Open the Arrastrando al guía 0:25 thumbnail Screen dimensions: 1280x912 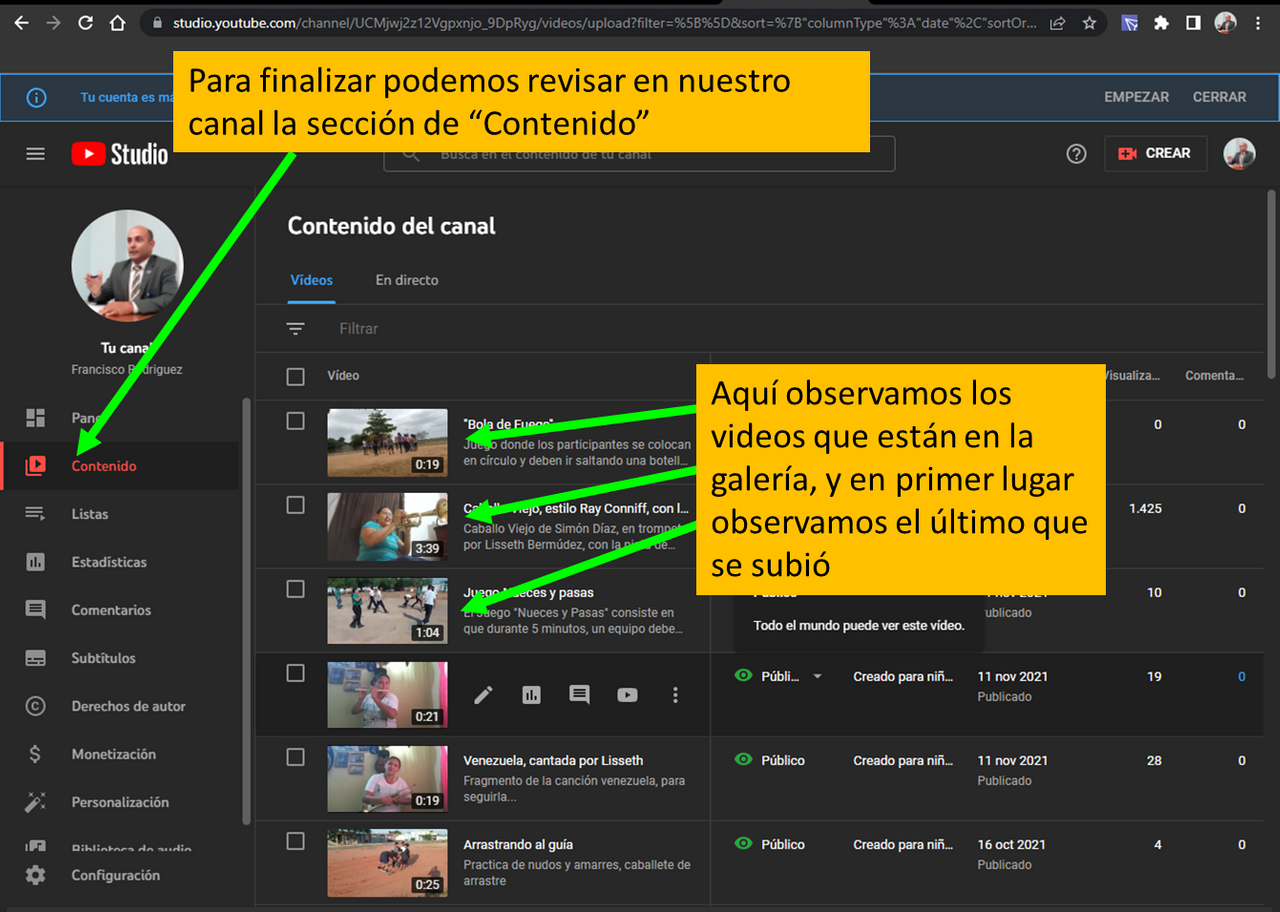(387, 862)
